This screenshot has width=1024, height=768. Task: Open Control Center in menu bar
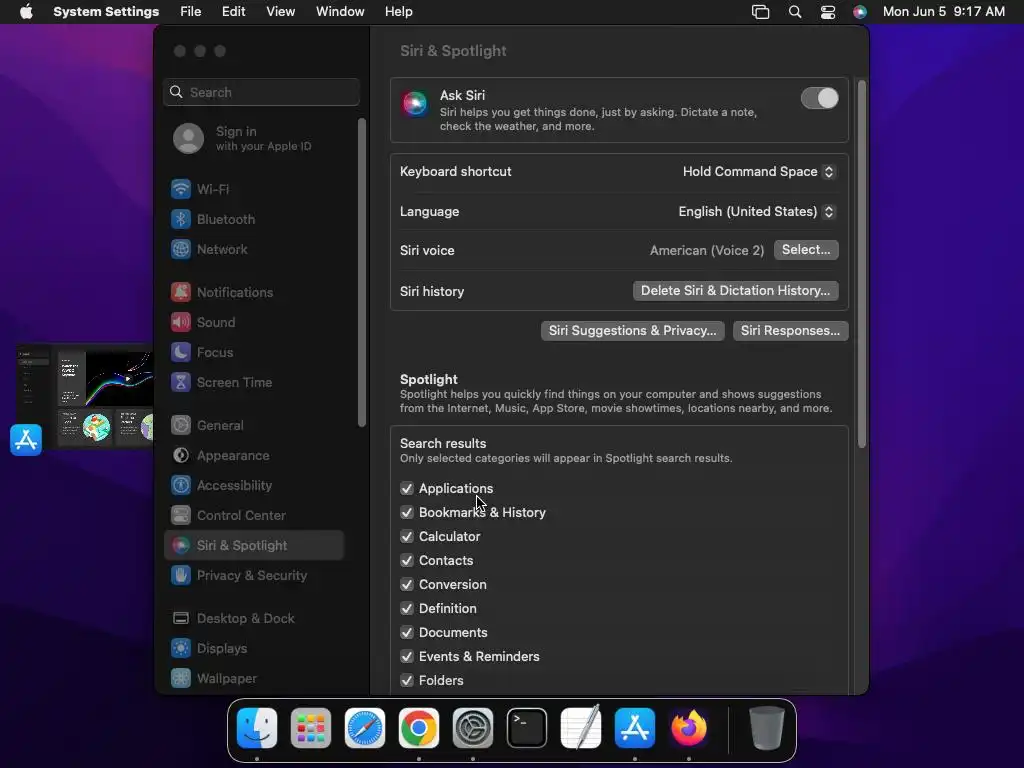[x=827, y=12]
